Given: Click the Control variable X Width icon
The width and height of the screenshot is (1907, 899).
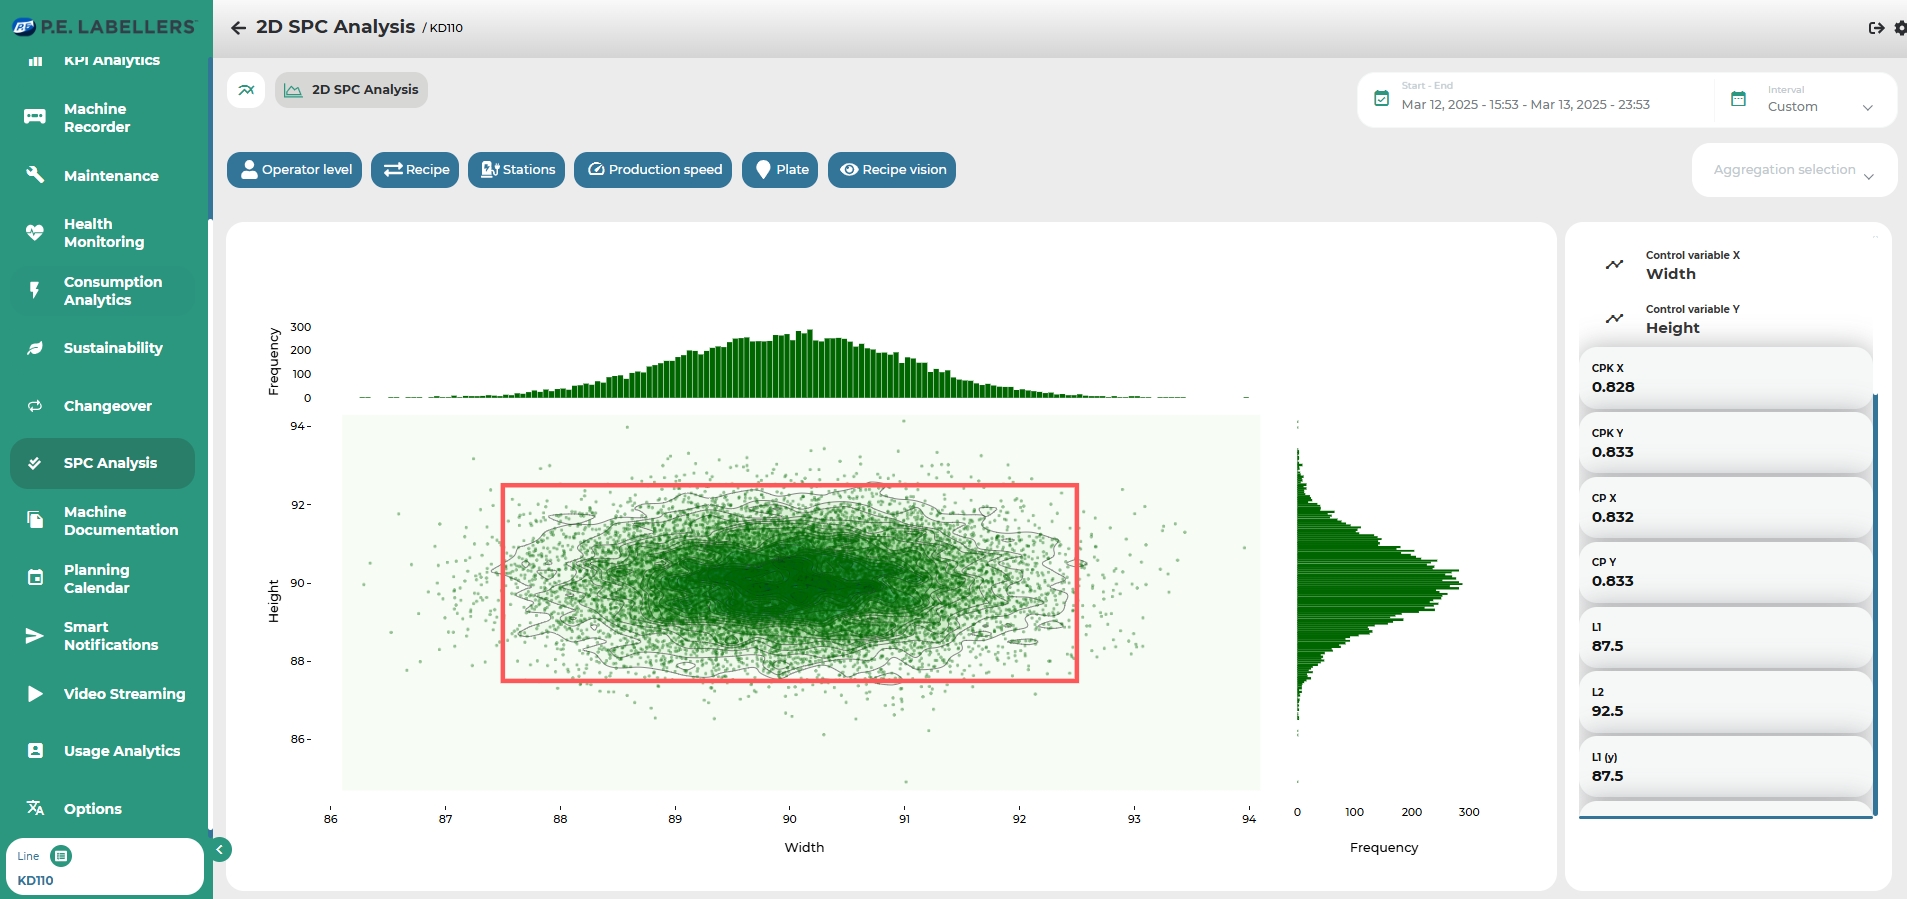Looking at the screenshot, I should point(1614,265).
